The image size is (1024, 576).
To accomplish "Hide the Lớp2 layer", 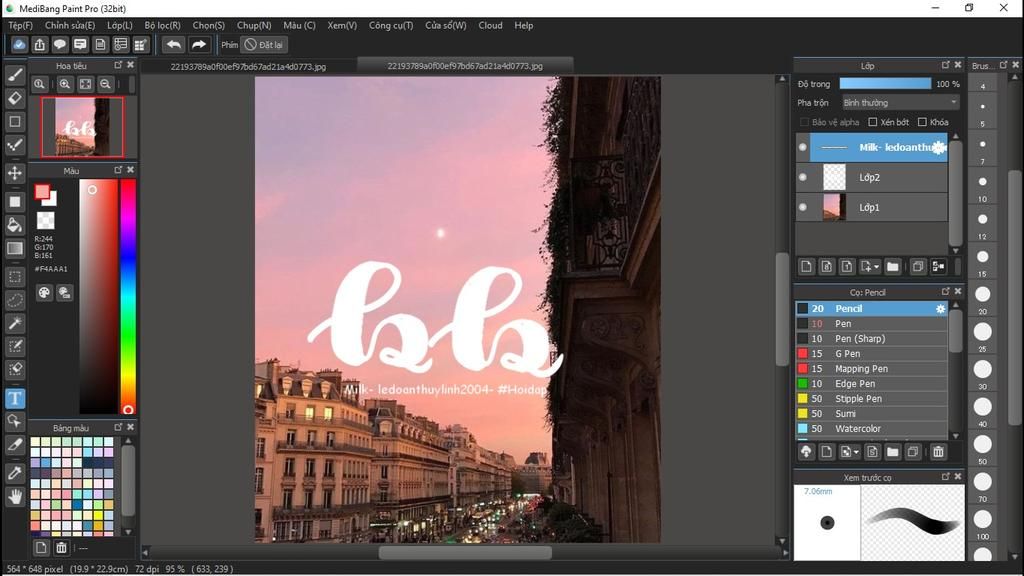I will point(803,177).
